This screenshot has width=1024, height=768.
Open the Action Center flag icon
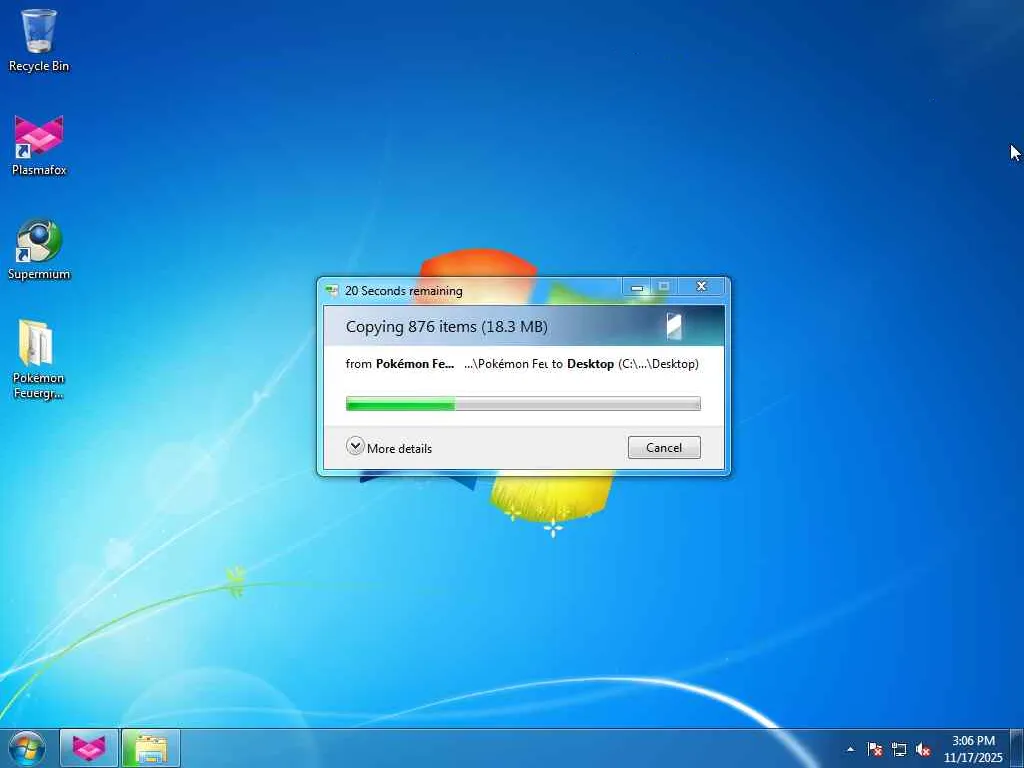click(874, 749)
